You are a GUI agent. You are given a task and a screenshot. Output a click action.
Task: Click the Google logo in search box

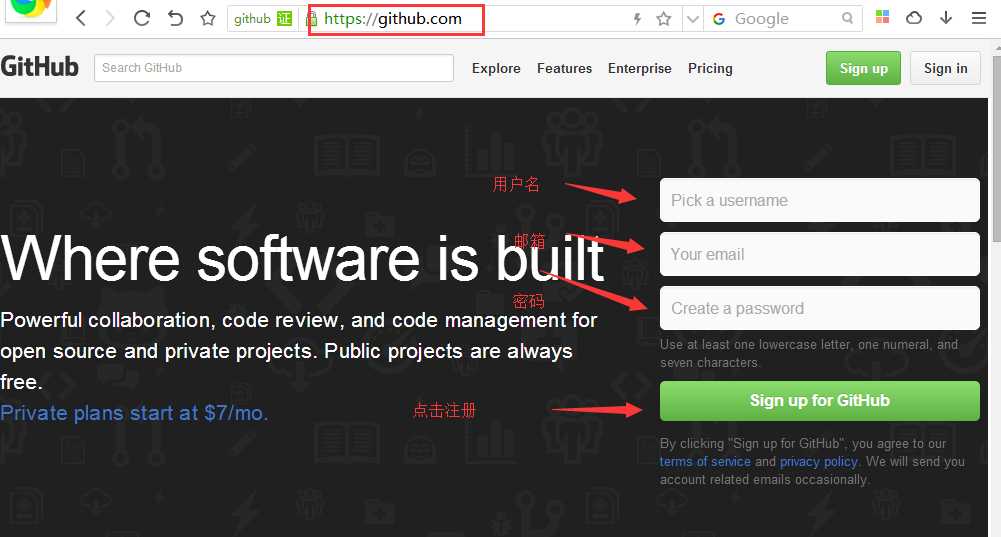pos(719,19)
